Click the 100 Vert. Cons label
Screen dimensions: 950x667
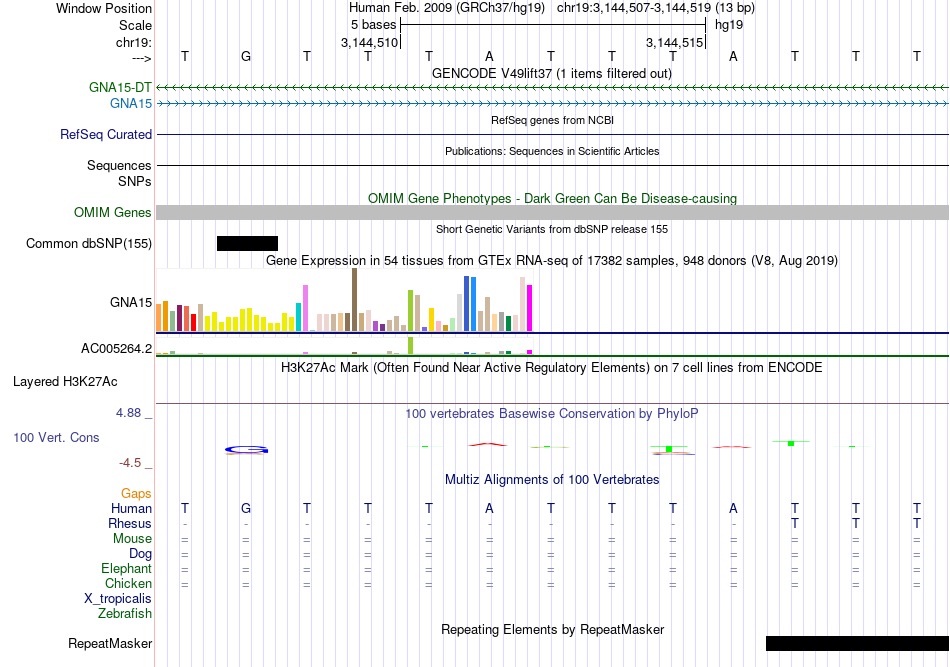pos(56,437)
